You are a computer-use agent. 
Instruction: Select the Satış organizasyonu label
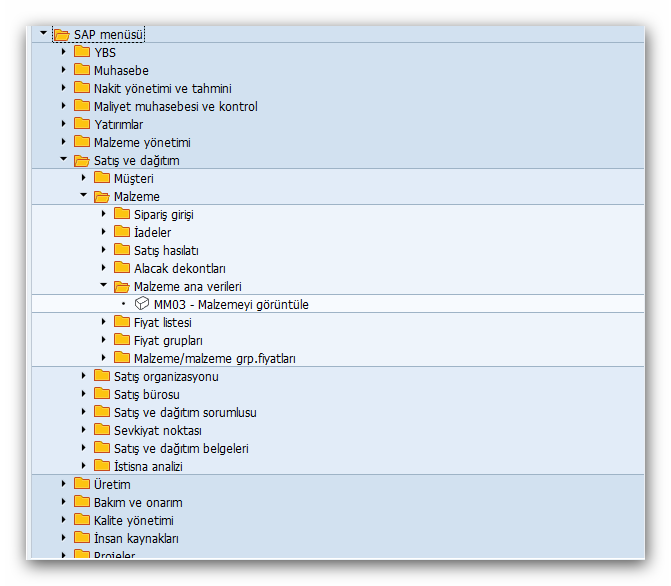(x=166, y=377)
